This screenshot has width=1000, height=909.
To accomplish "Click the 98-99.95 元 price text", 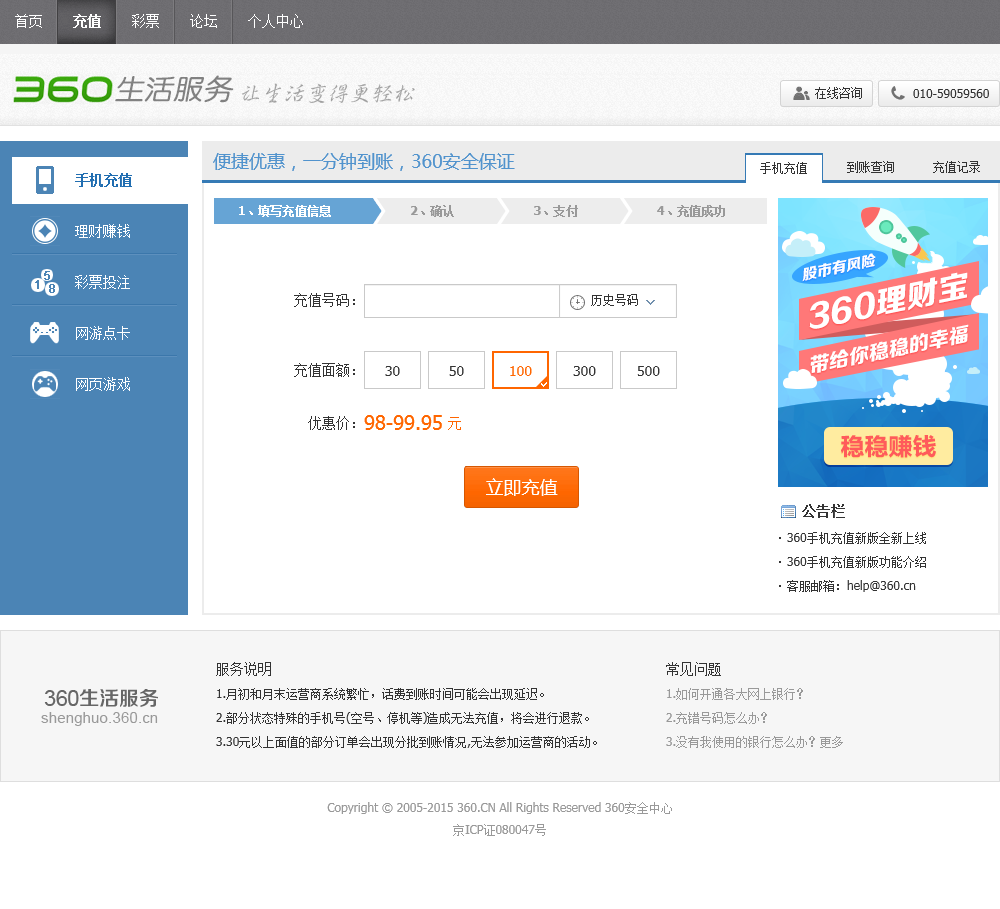I will point(413,423).
